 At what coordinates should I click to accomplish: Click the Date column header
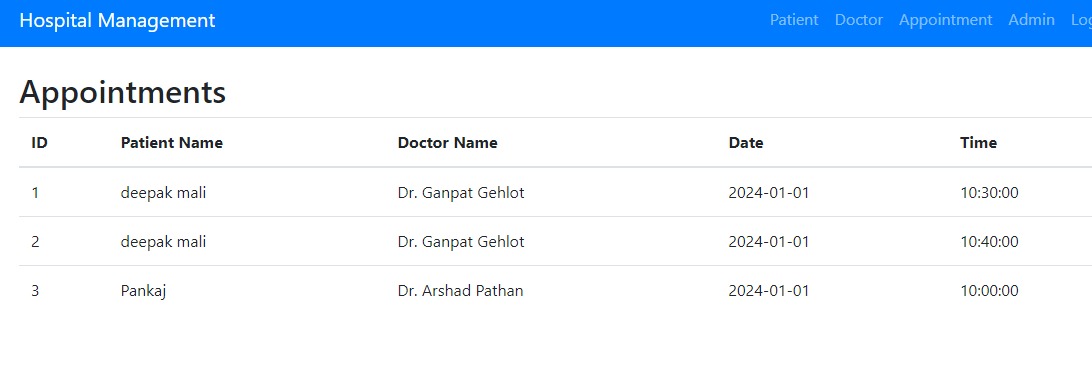pyautogui.click(x=746, y=143)
